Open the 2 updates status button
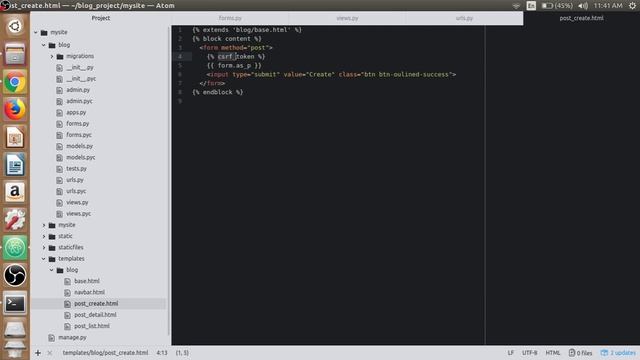 (x=618, y=353)
